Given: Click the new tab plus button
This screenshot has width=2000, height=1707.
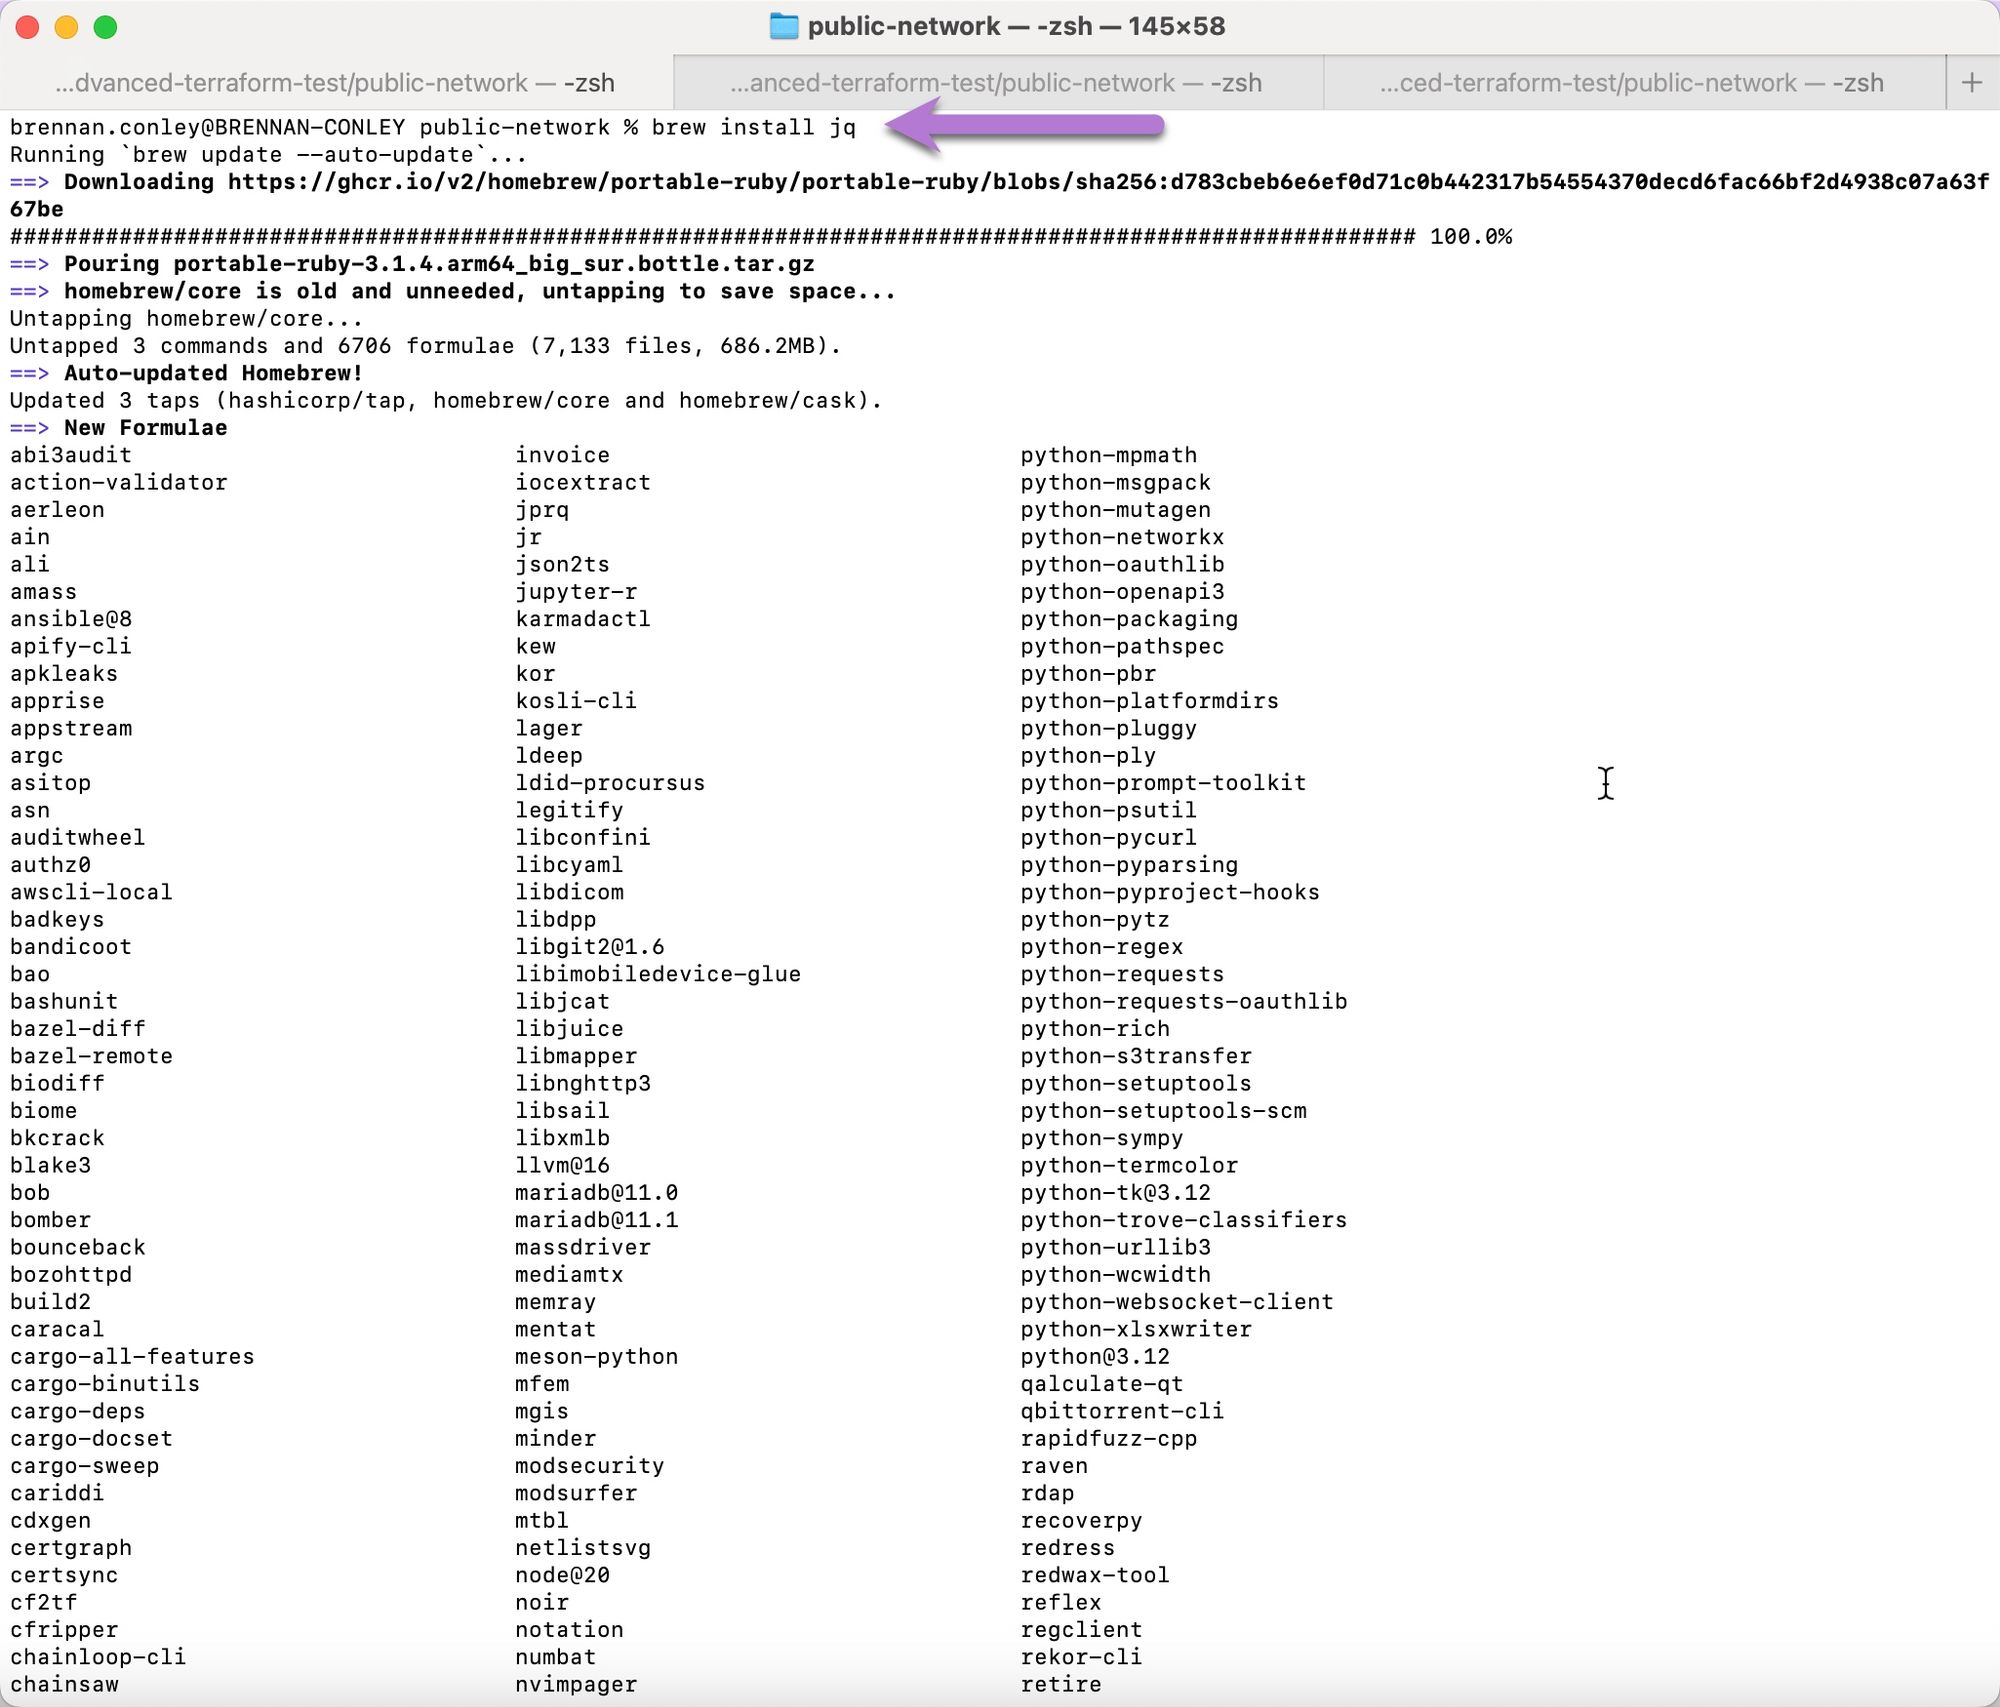Looking at the screenshot, I should coord(1971,83).
